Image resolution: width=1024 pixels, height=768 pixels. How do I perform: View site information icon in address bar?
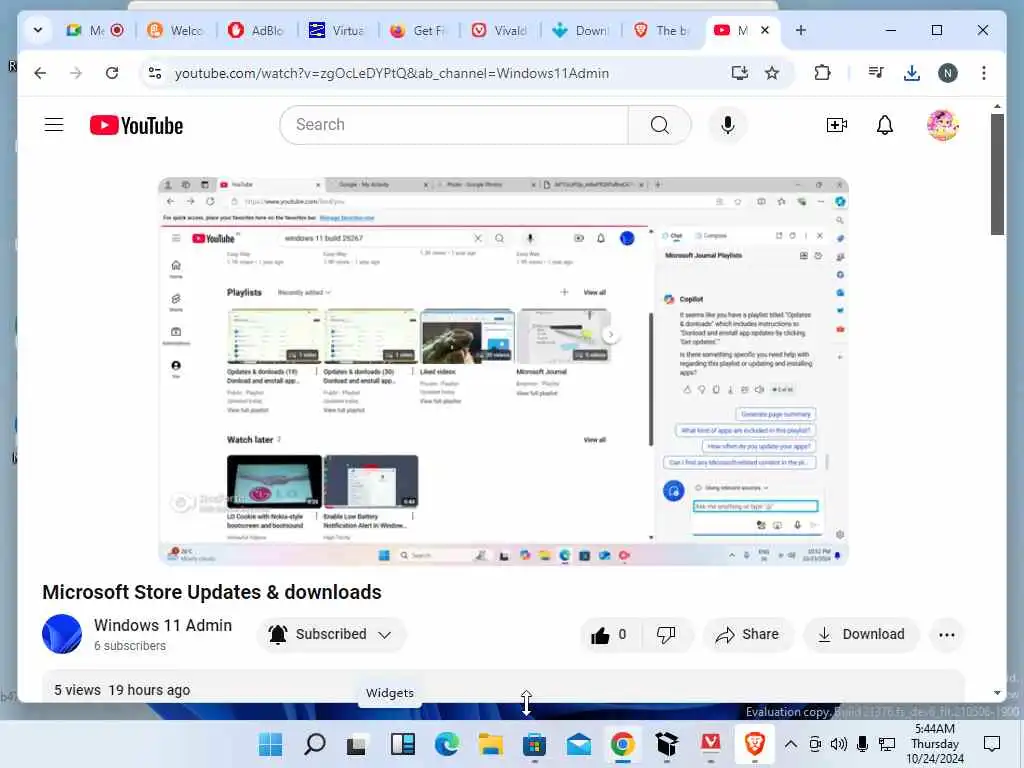pos(155,73)
